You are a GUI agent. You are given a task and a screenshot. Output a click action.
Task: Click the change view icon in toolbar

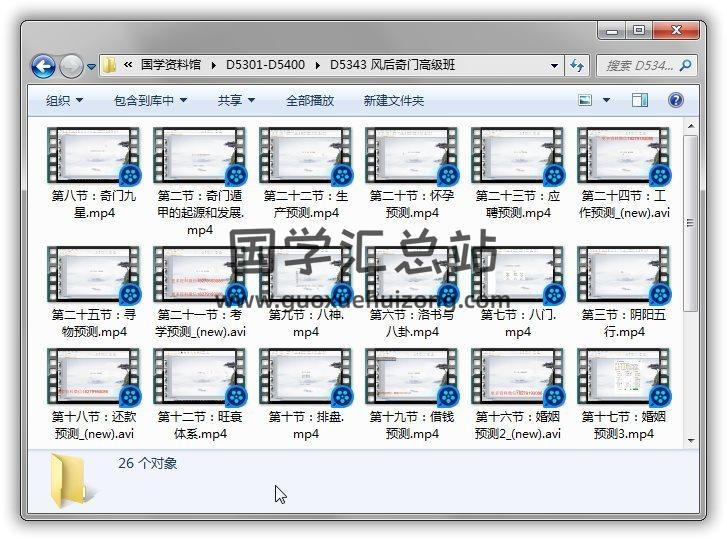click(586, 100)
